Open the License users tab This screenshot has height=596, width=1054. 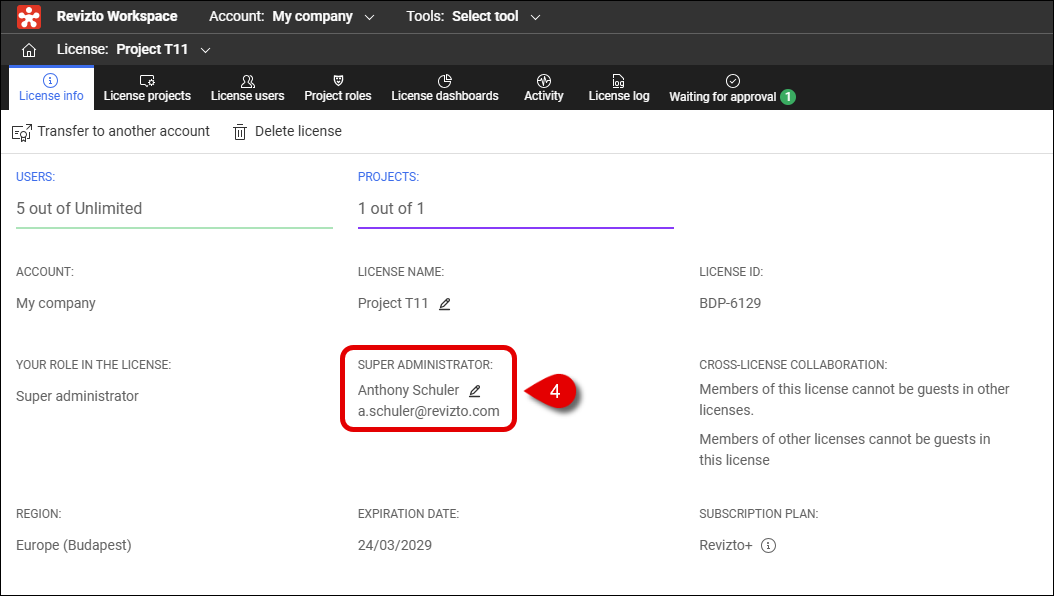click(247, 88)
